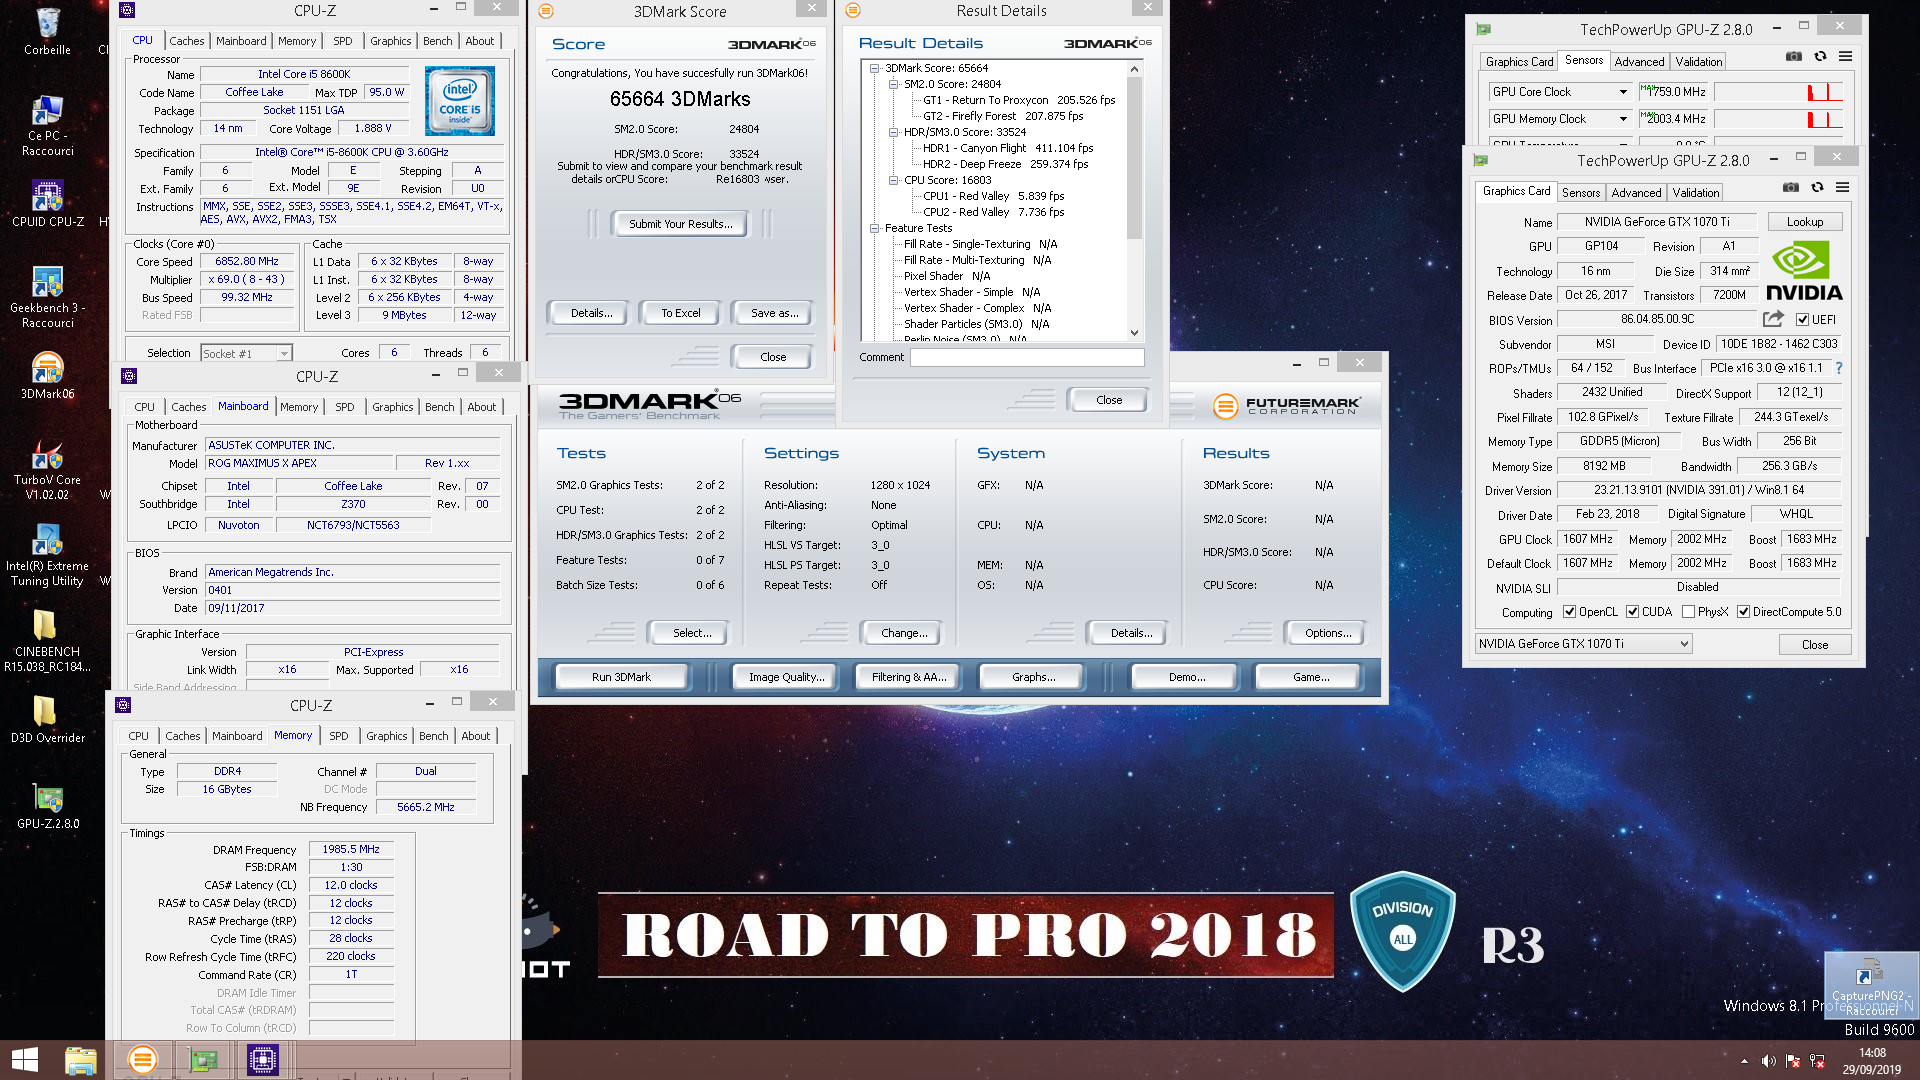Click the Filtering & AA... button
Screen dimensions: 1920x1080
coord(909,677)
